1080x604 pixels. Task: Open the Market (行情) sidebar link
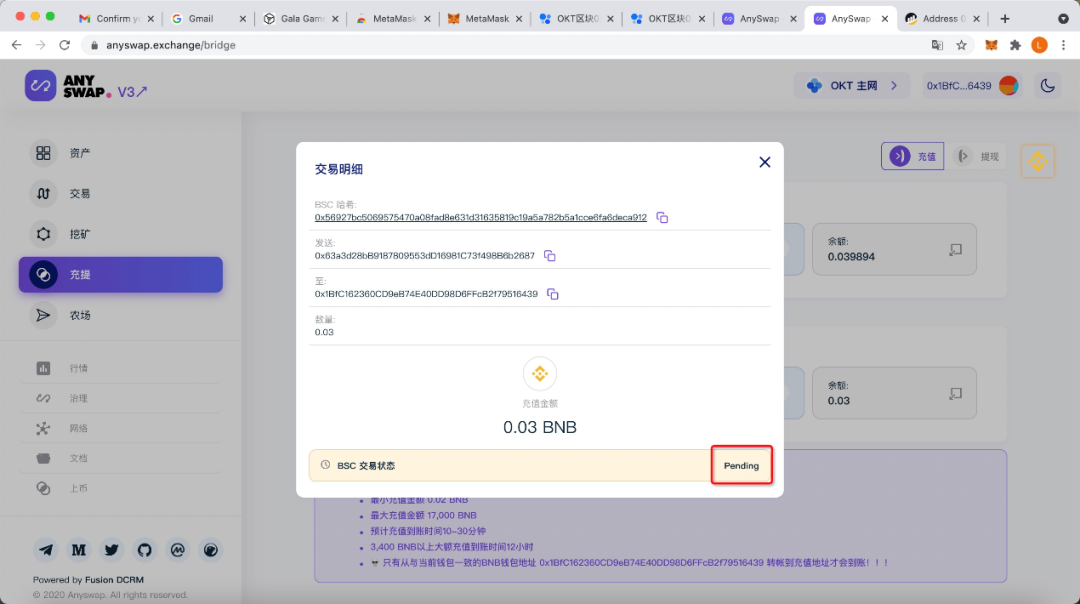click(x=121, y=368)
